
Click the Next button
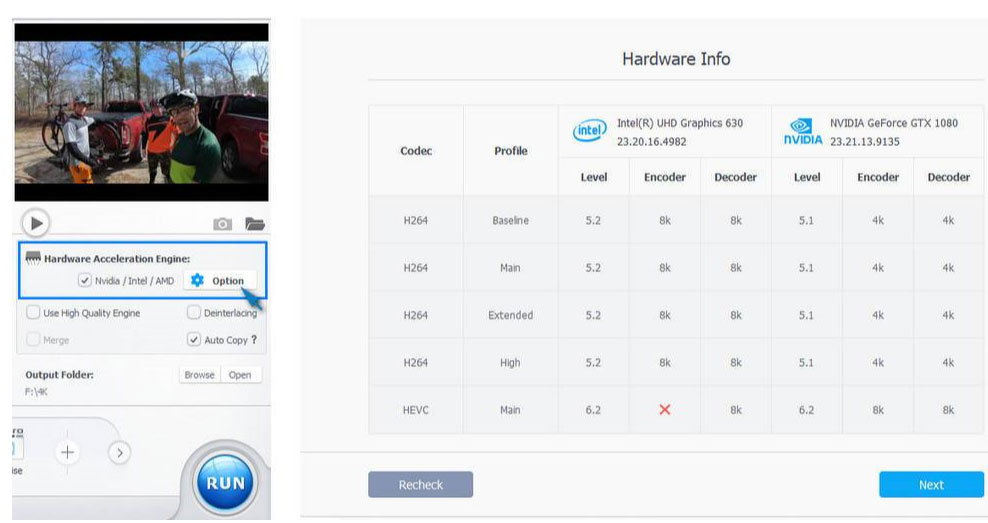931,485
